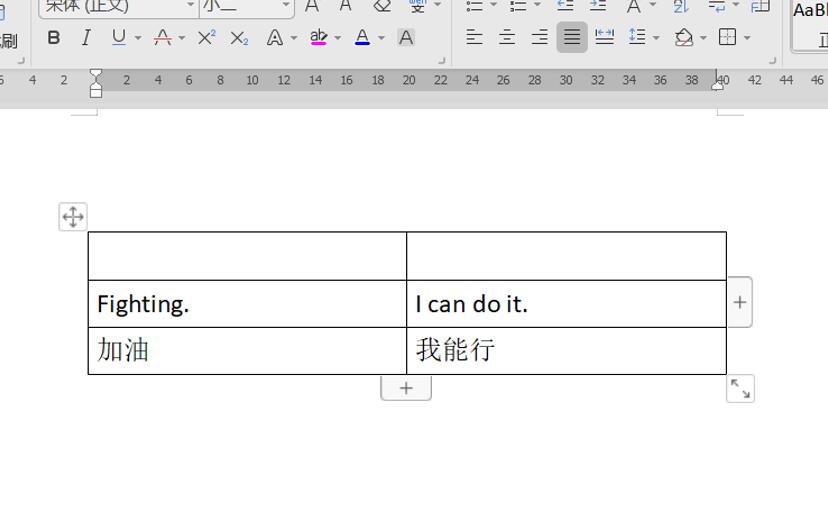Click the text effects outlined A icon
Screen dimensions: 828x505
(275, 38)
